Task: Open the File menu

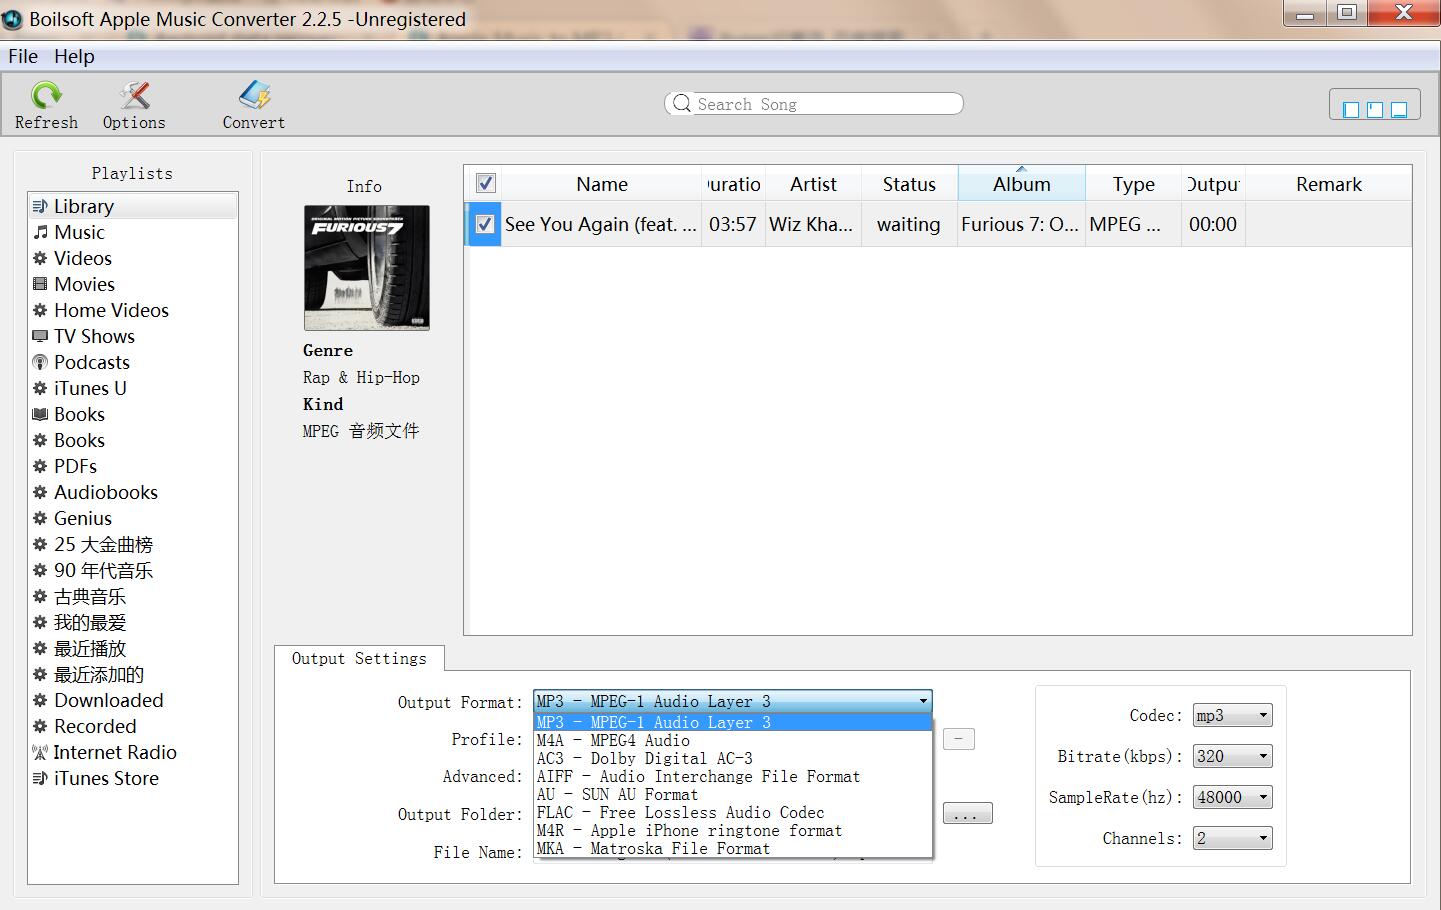Action: 22,56
